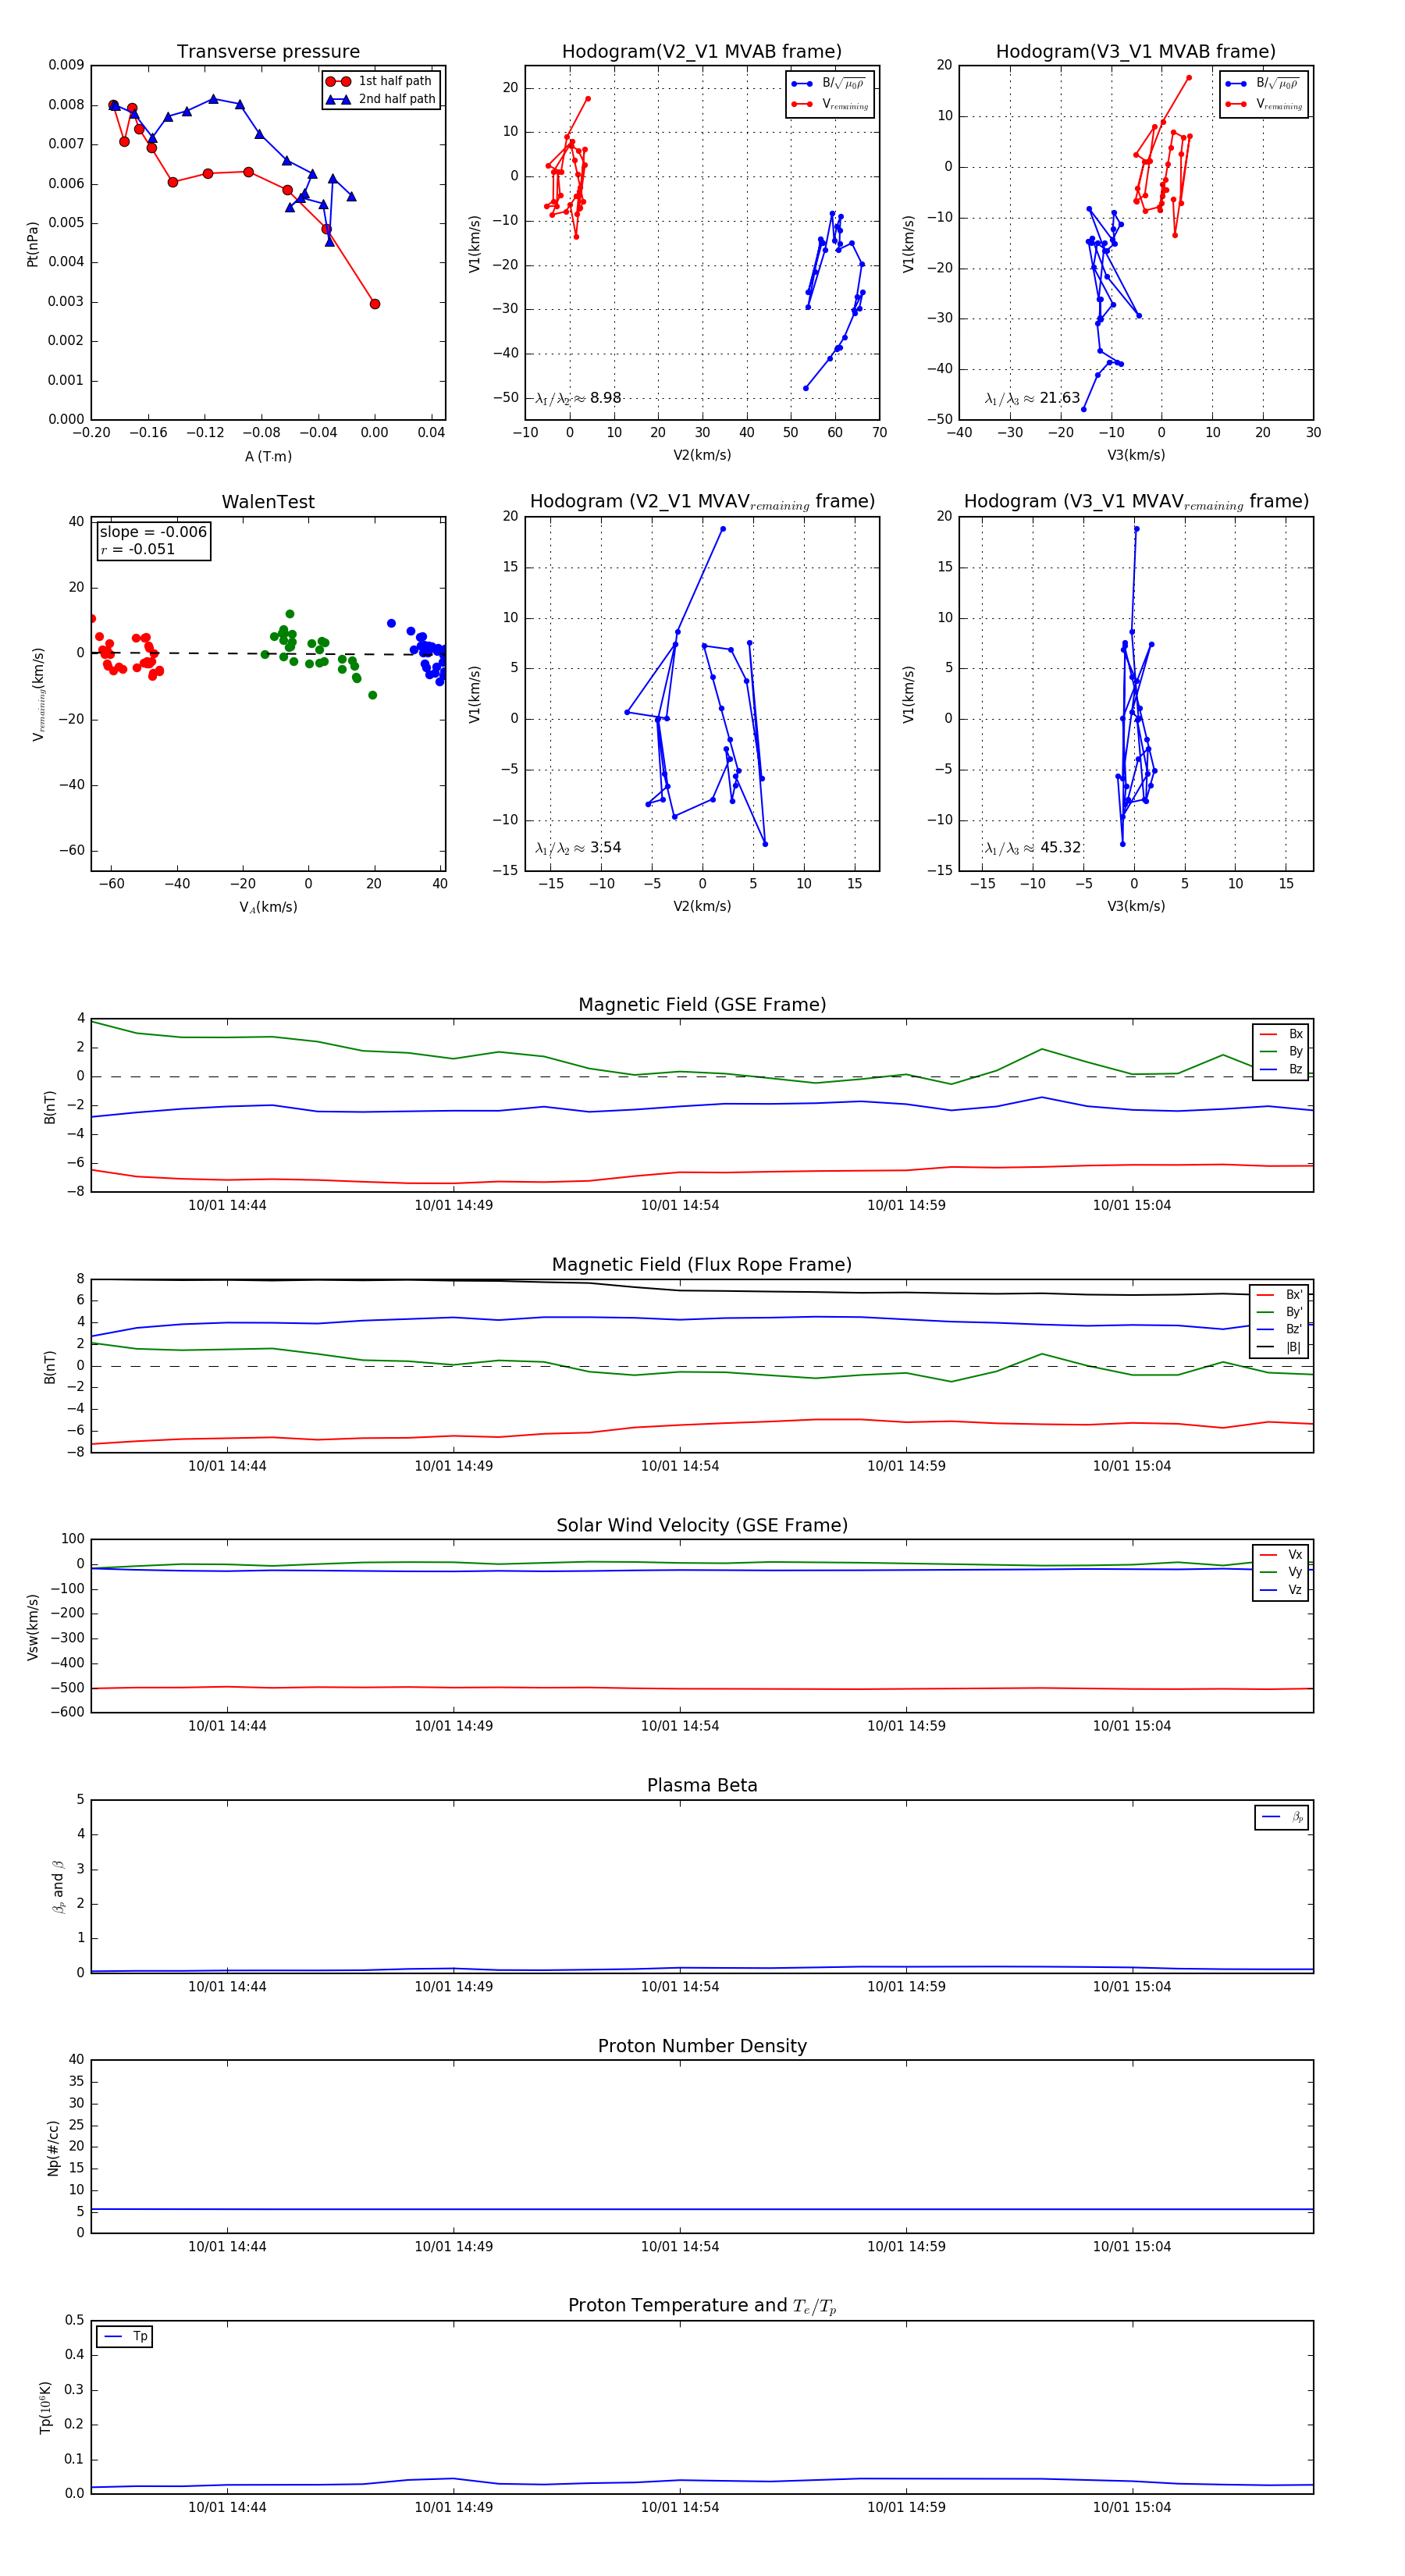This screenshot has height=2576, width=1405.
Task: Click the "Plasma Beta" plot title
Action: [x=702, y=1786]
